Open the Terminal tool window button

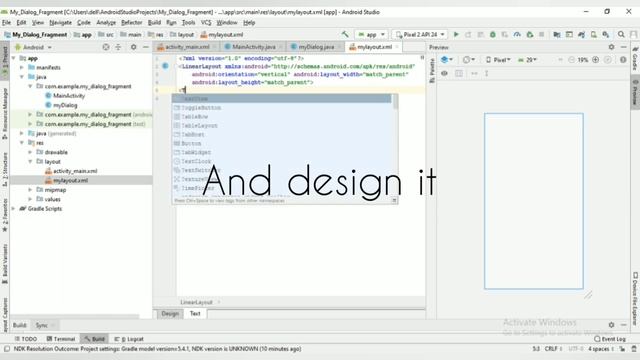tap(60, 339)
